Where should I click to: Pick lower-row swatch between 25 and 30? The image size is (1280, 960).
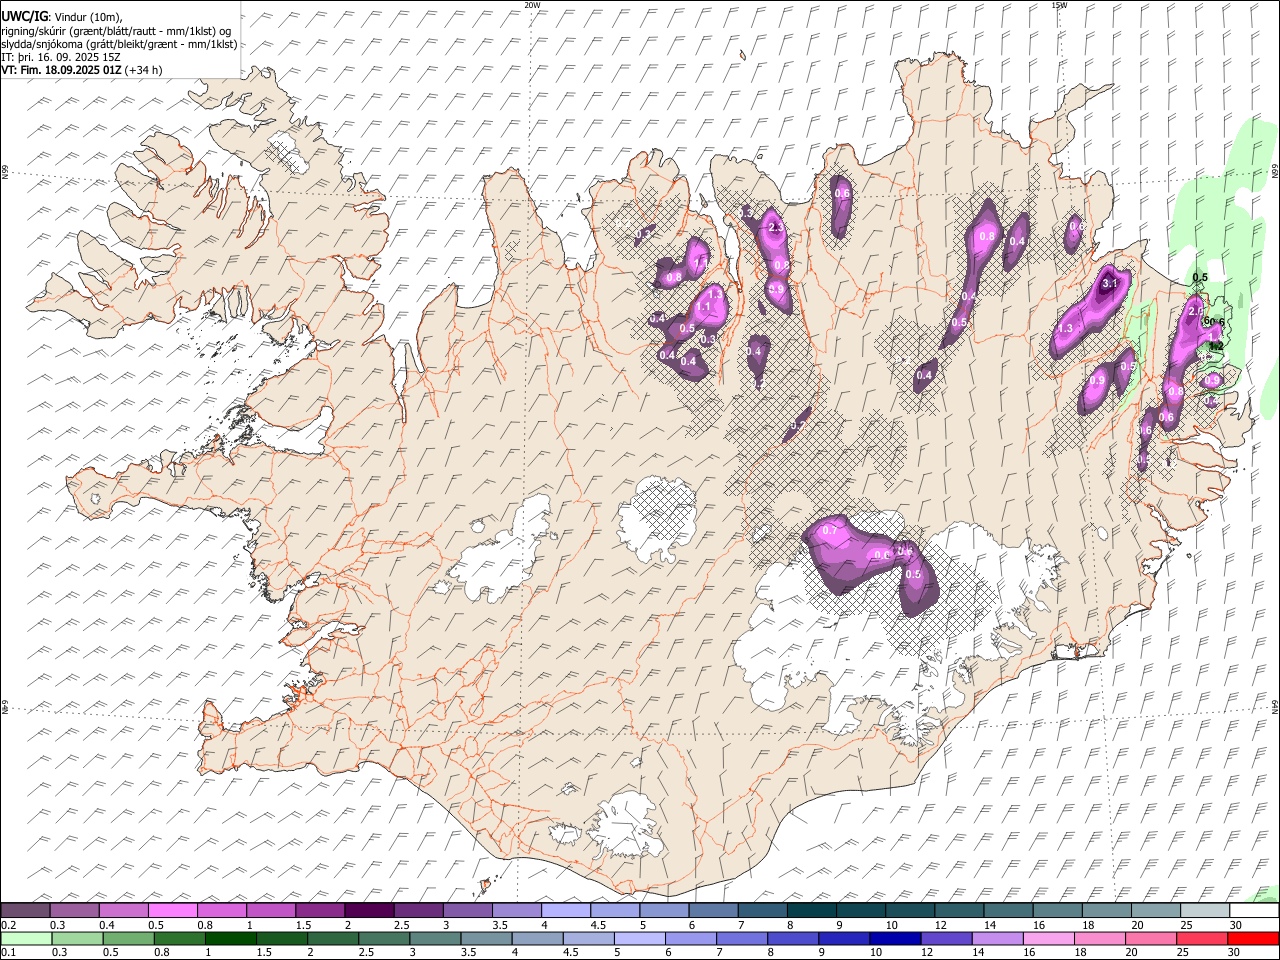(x=1203, y=938)
